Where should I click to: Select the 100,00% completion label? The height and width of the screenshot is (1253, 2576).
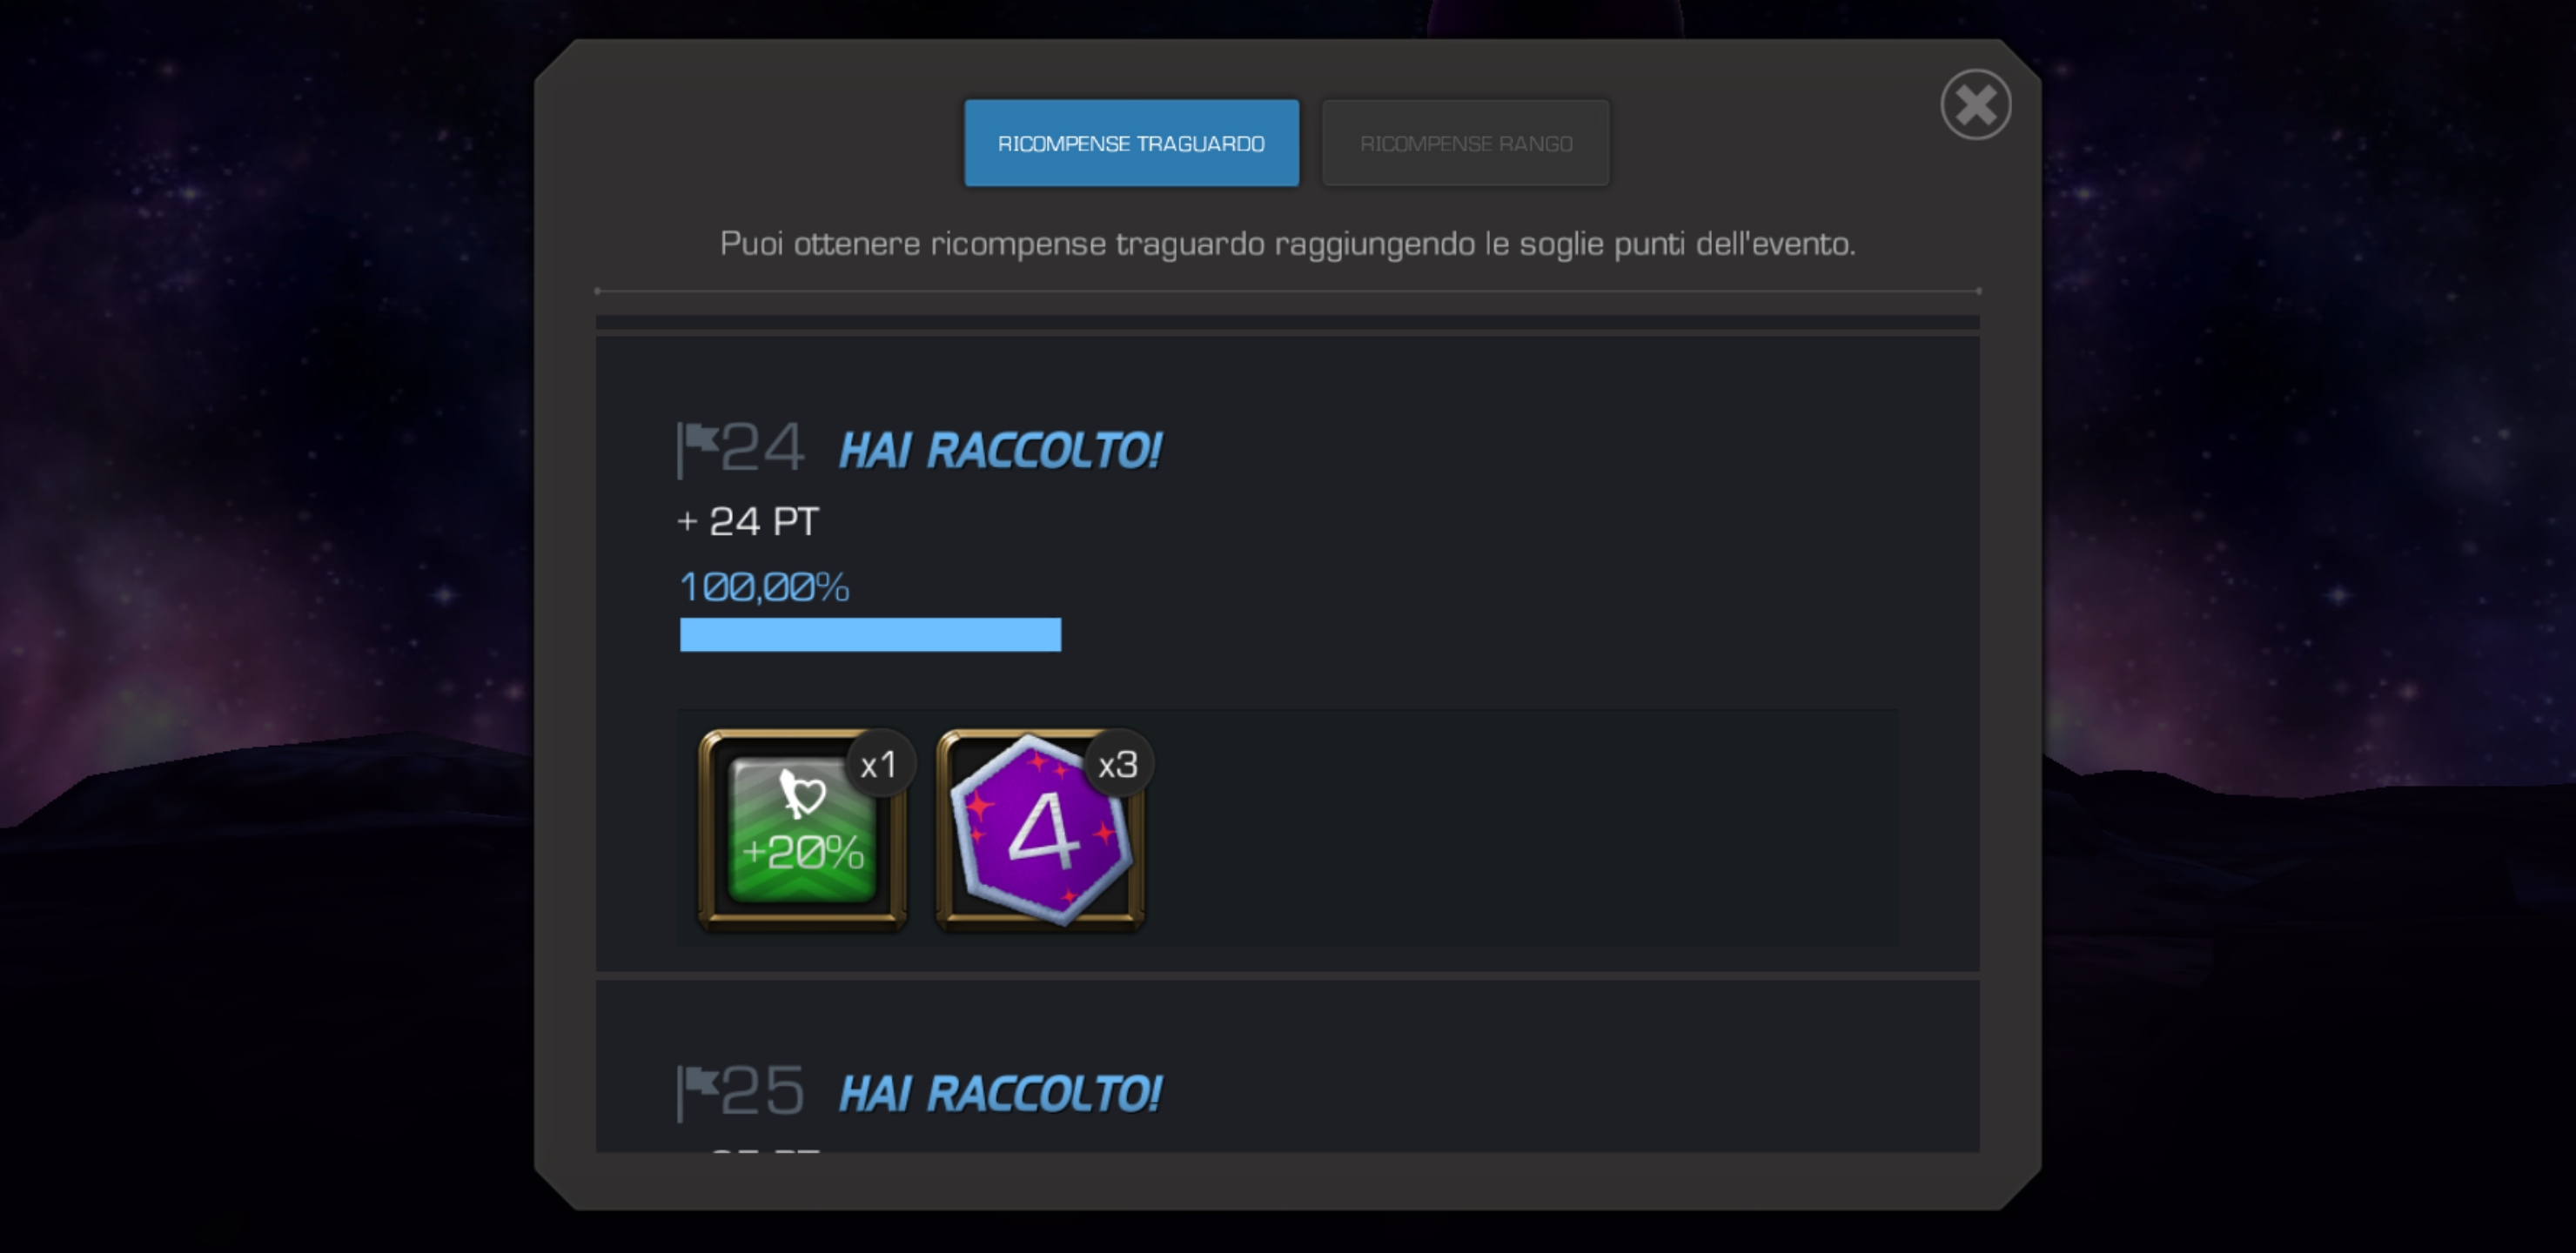(x=764, y=587)
